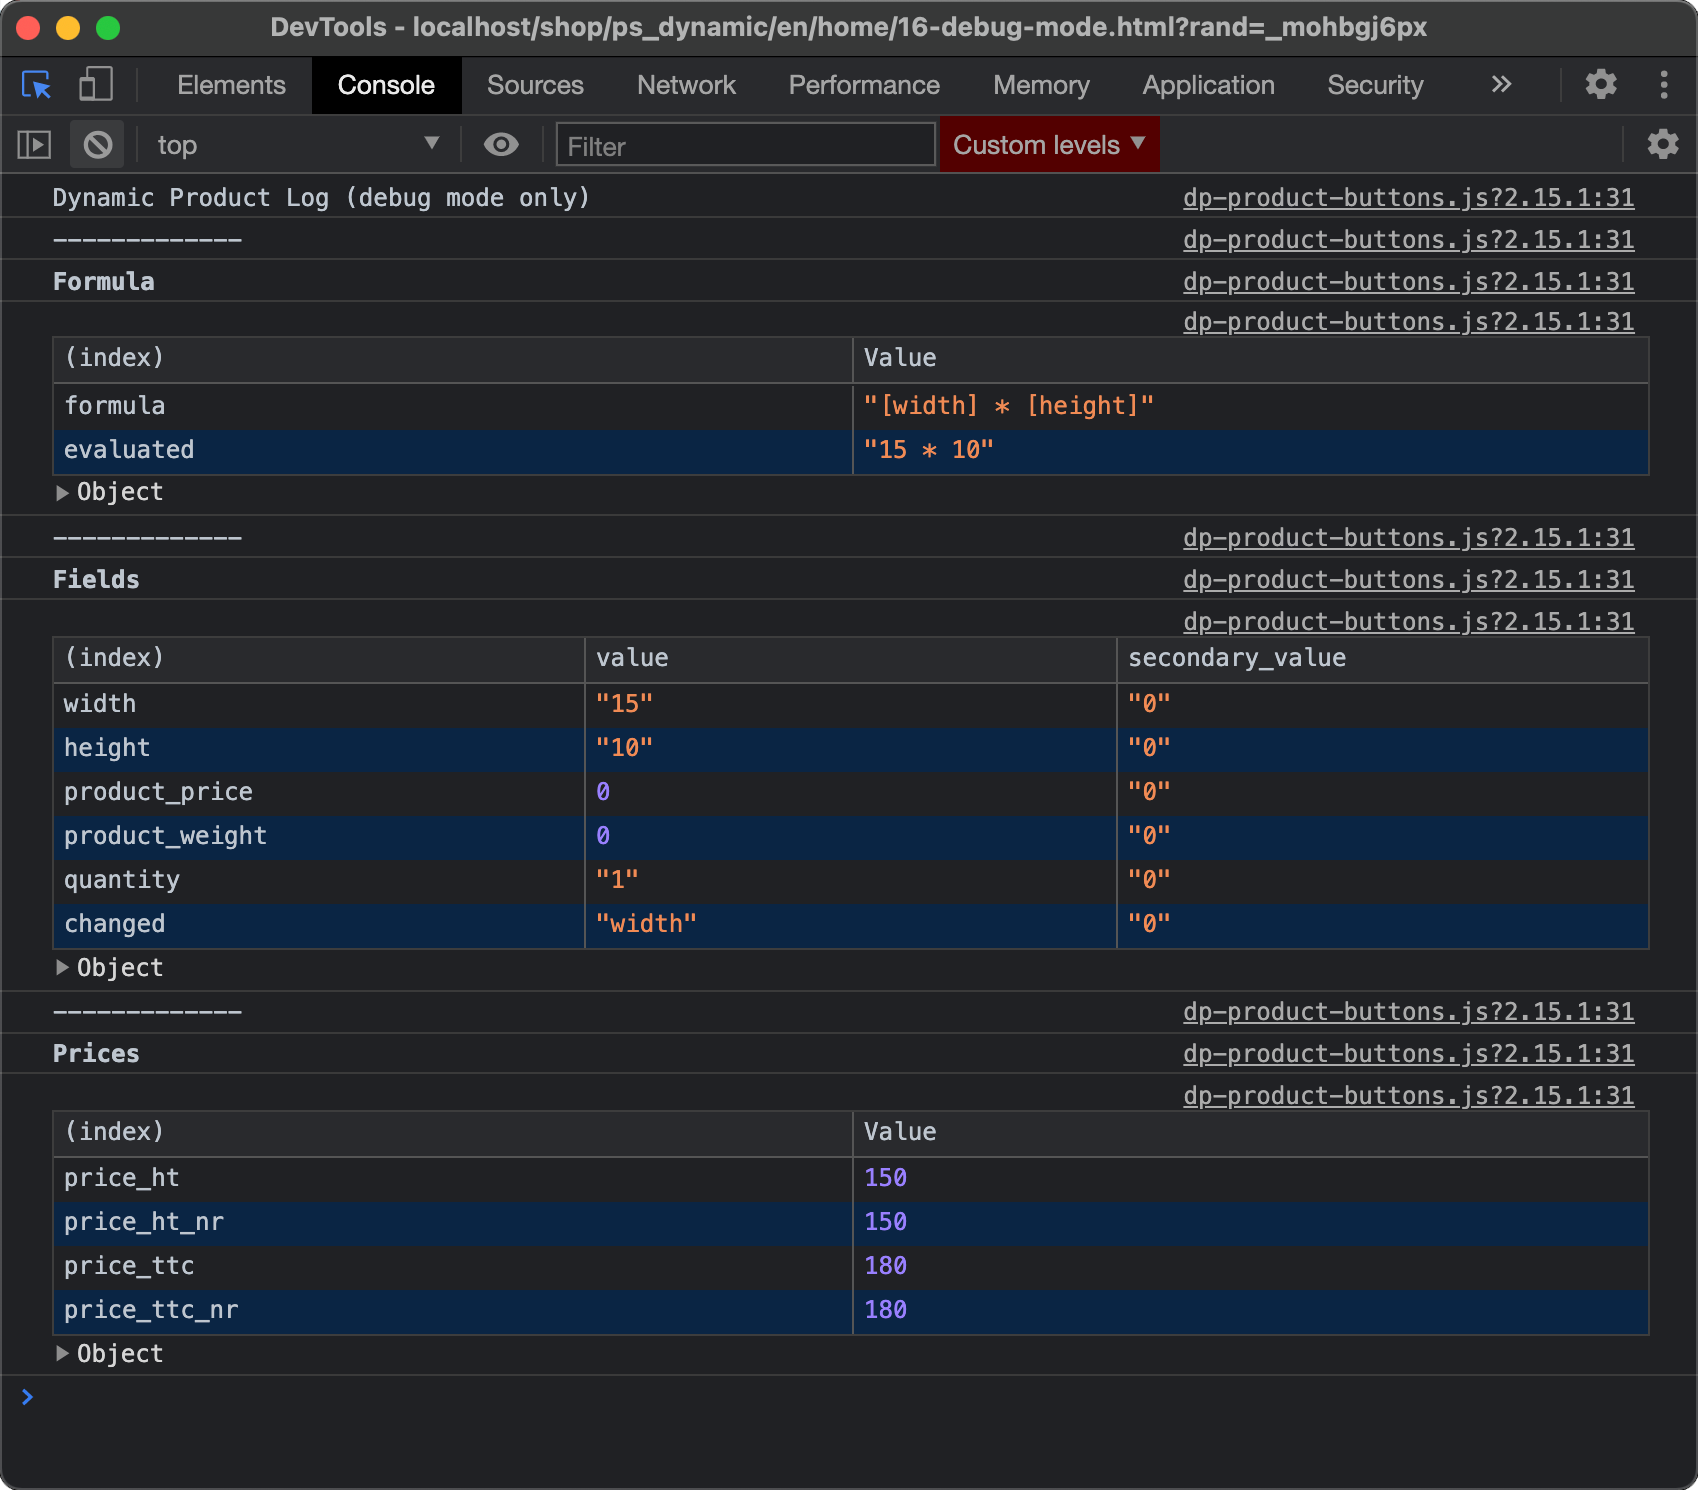The height and width of the screenshot is (1490, 1698).
Task: Open source link directly above the Prices table
Action: pyautogui.click(x=1408, y=1096)
